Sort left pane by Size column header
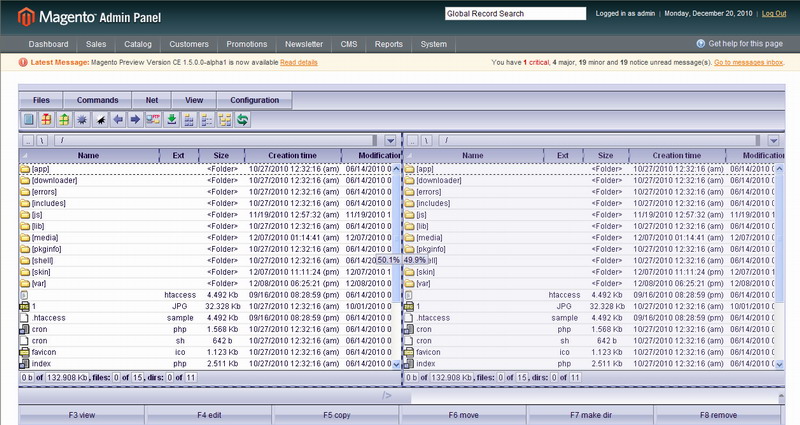The image size is (800, 425). click(221, 155)
